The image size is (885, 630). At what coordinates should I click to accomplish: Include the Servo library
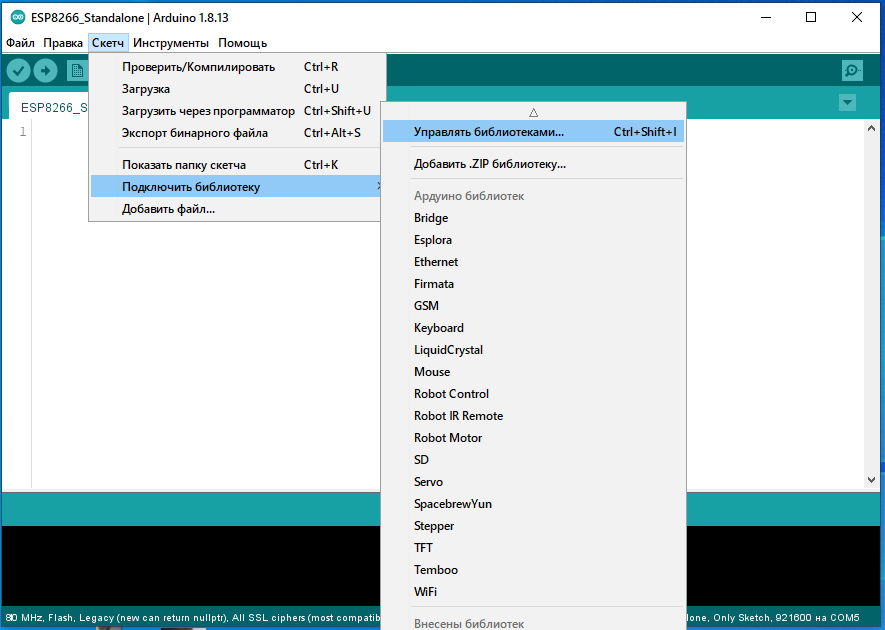click(428, 482)
